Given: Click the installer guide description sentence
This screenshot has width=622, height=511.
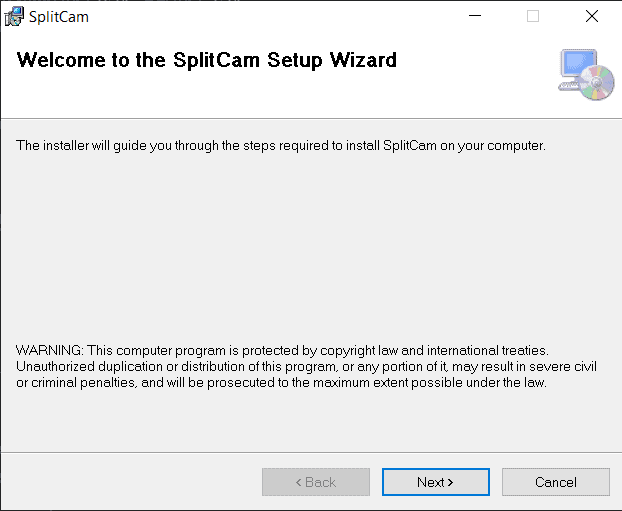Looking at the screenshot, I should tap(281, 146).
